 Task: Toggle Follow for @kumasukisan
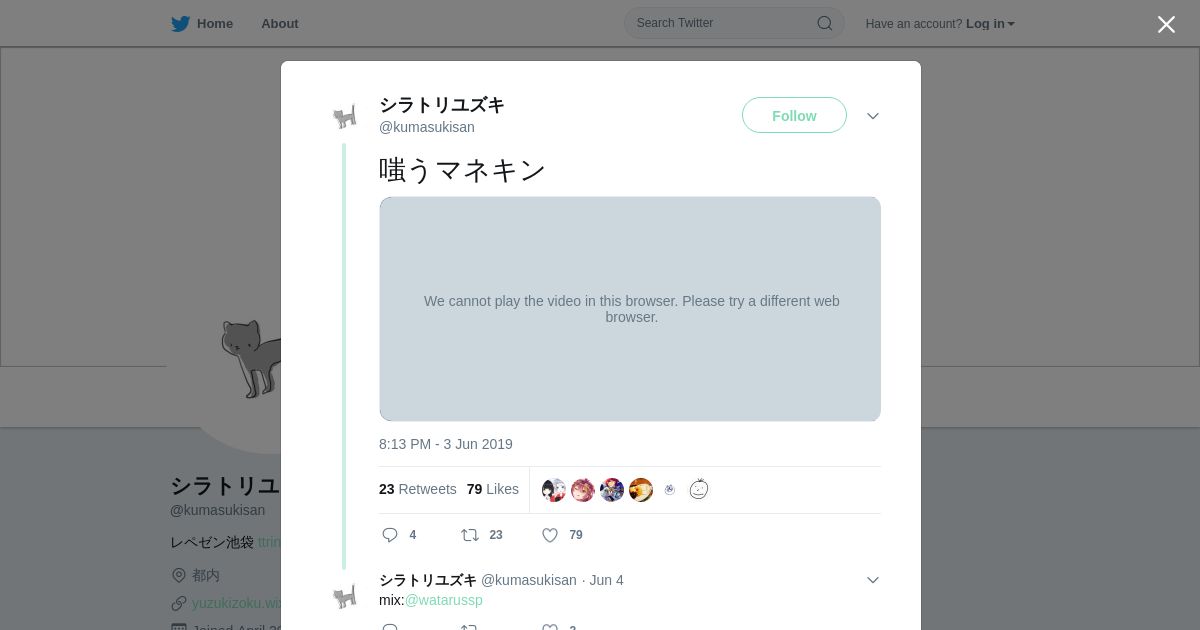pos(794,116)
